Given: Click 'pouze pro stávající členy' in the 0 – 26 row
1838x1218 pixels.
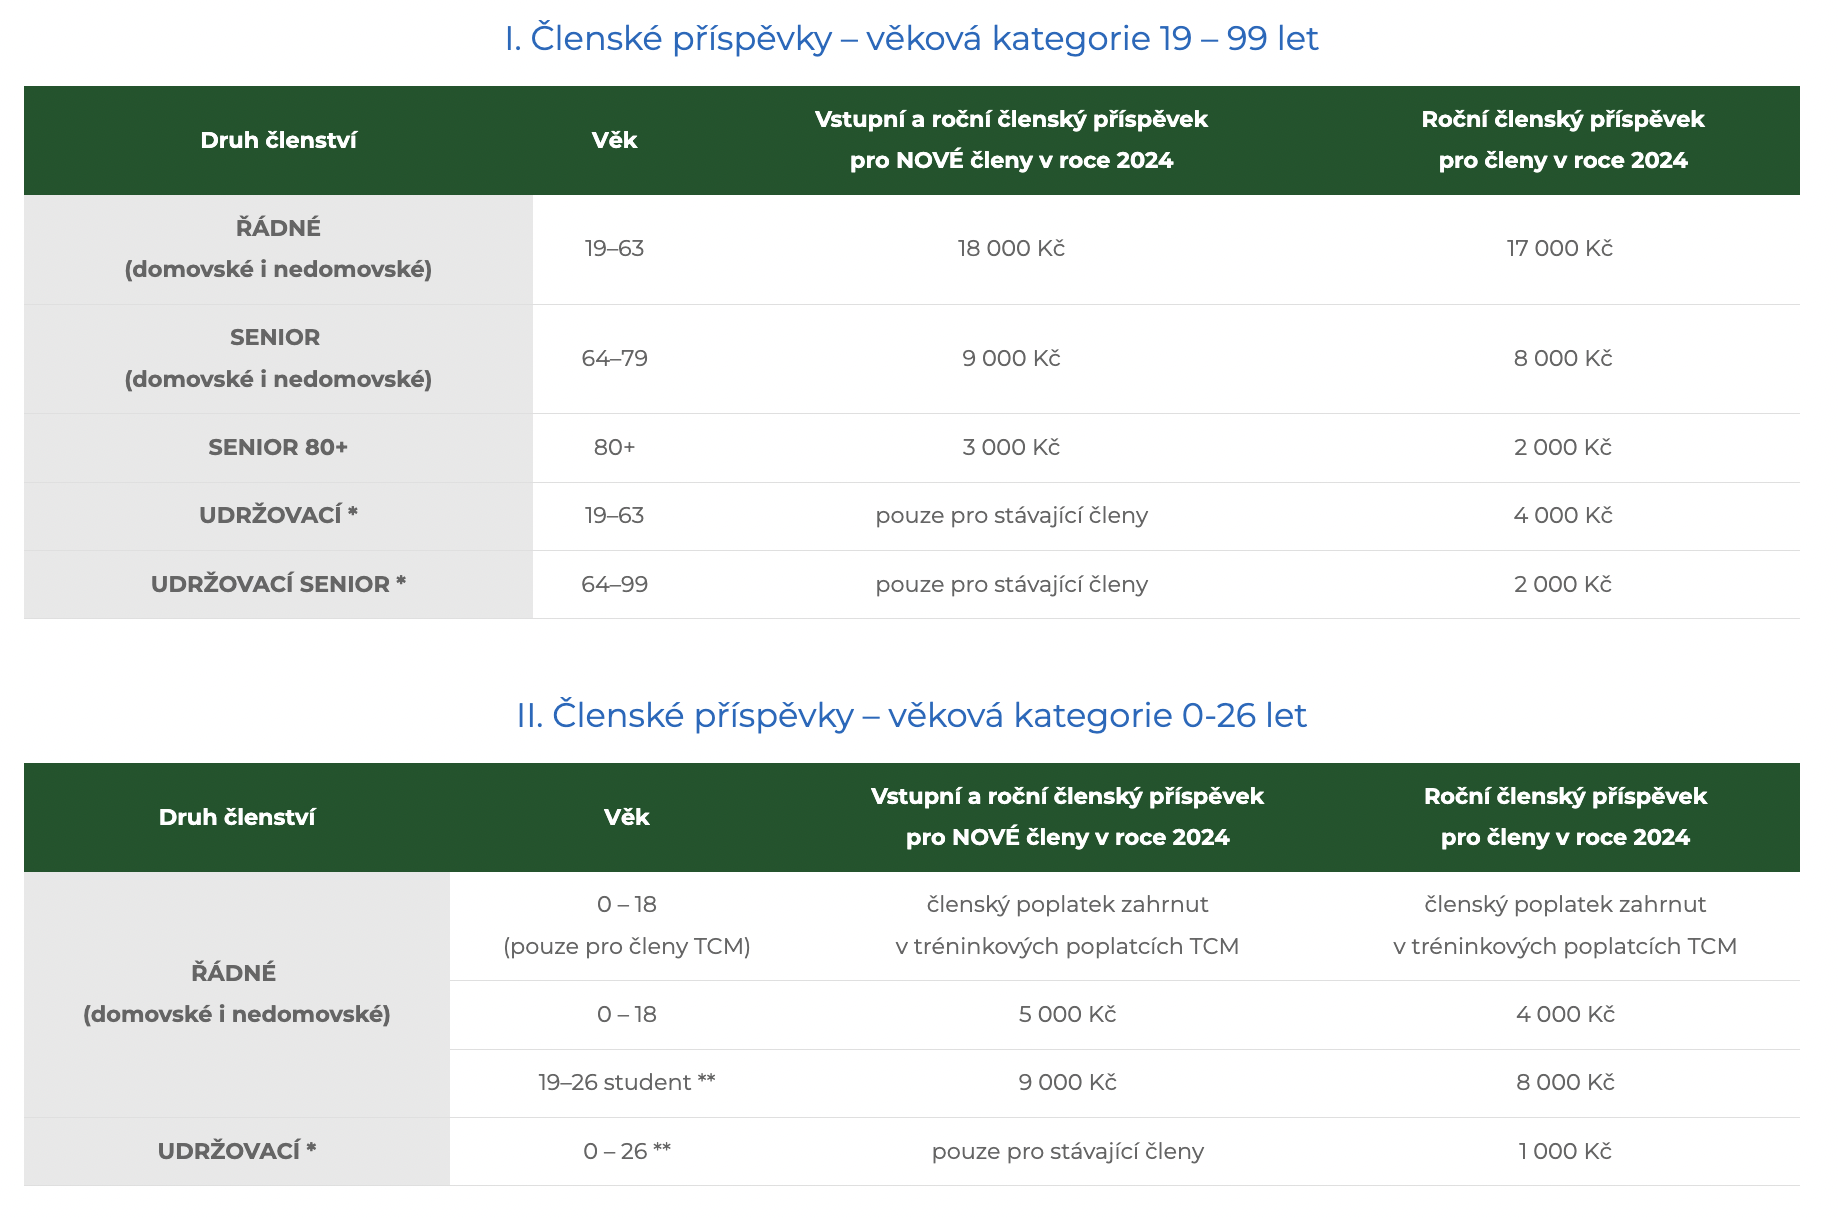Looking at the screenshot, I should [x=1067, y=1151].
